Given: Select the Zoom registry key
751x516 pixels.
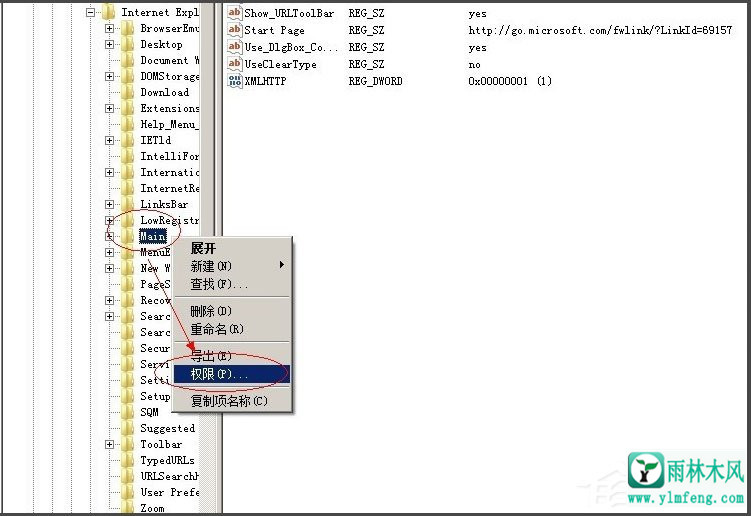Looking at the screenshot, I should 152,508.
